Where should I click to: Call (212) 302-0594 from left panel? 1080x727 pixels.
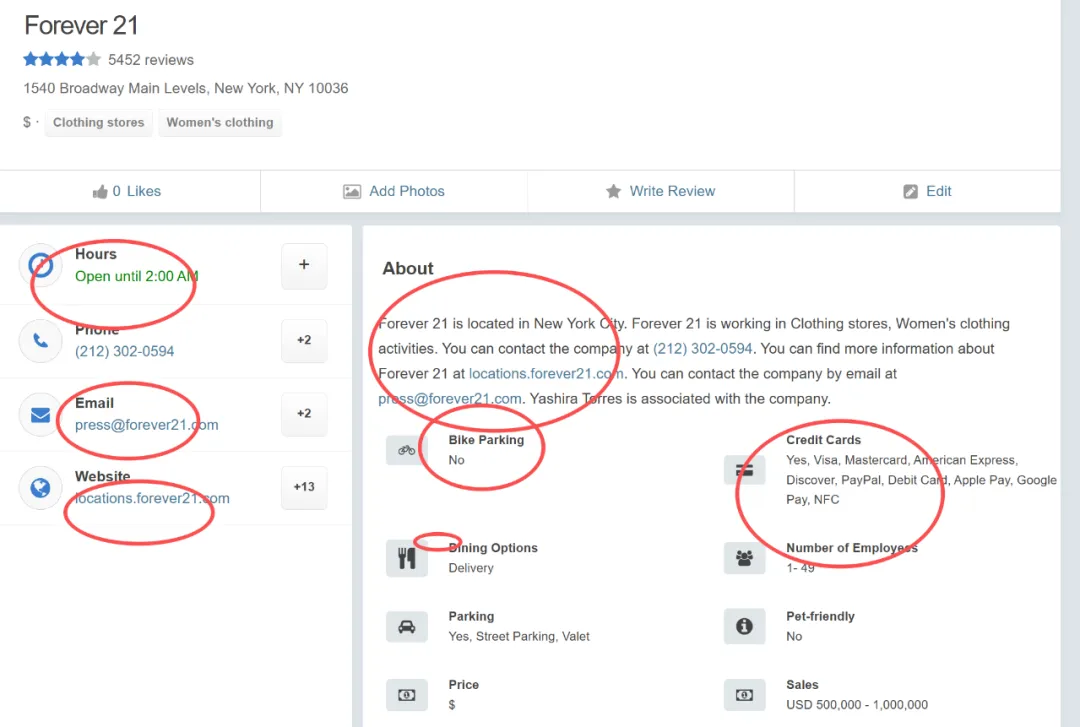point(125,351)
